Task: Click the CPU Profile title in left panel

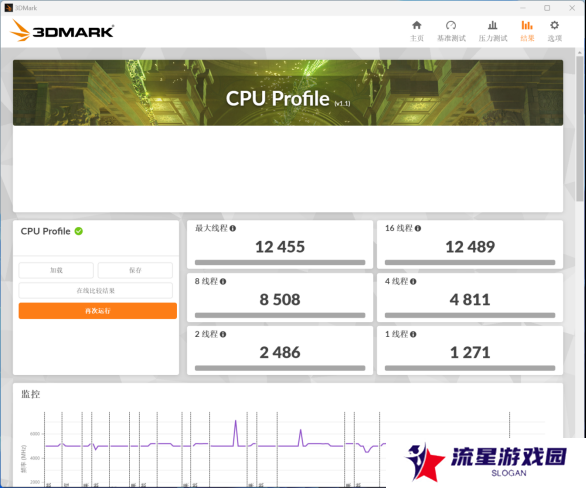Action: coord(46,231)
